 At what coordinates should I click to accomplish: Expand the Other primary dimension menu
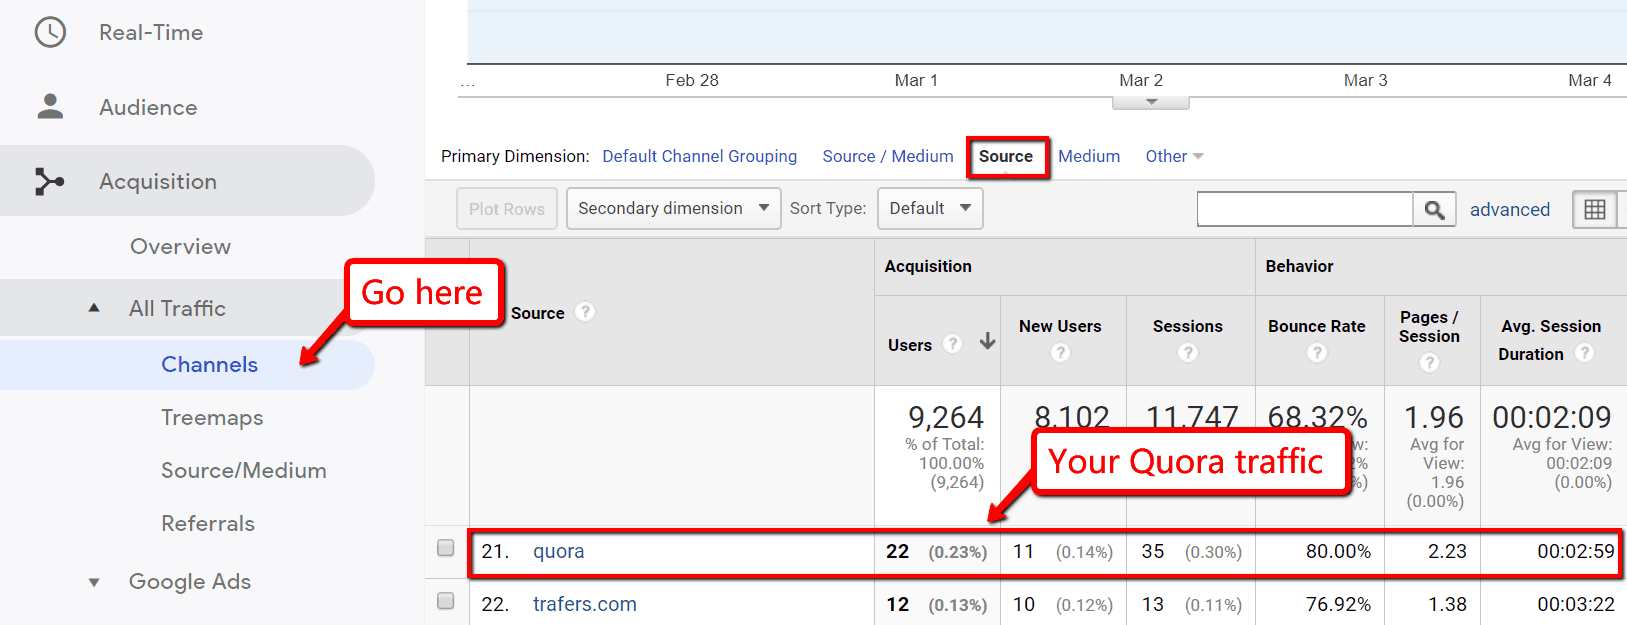(x=1174, y=156)
